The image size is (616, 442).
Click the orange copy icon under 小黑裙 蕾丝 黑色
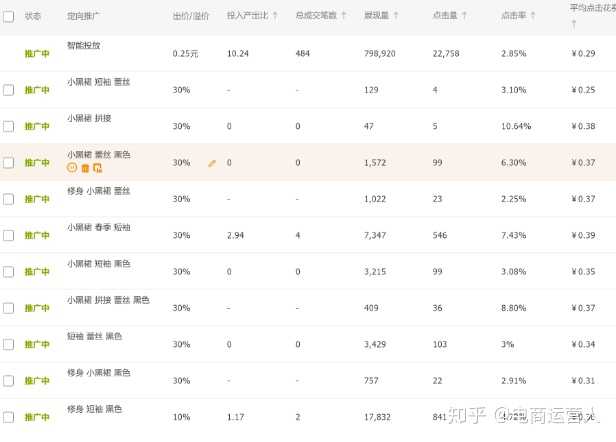tap(97, 168)
